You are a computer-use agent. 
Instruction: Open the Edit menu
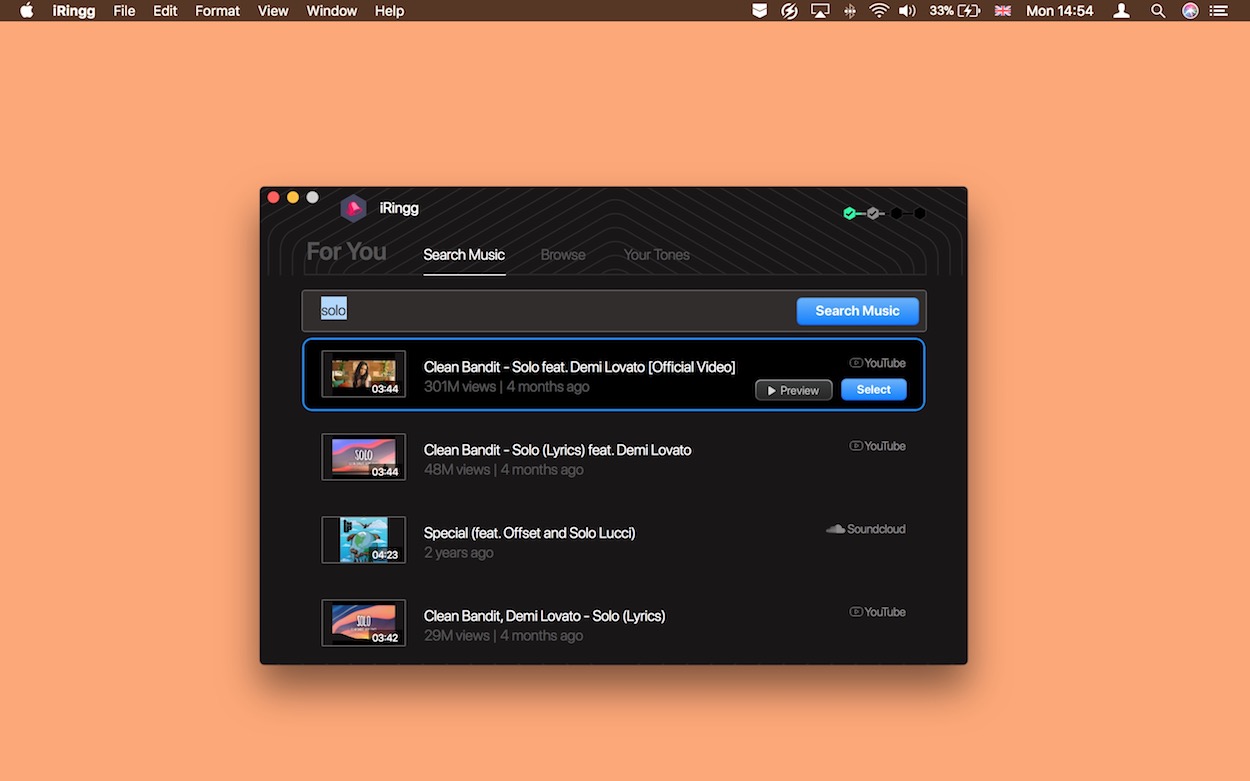pos(165,11)
